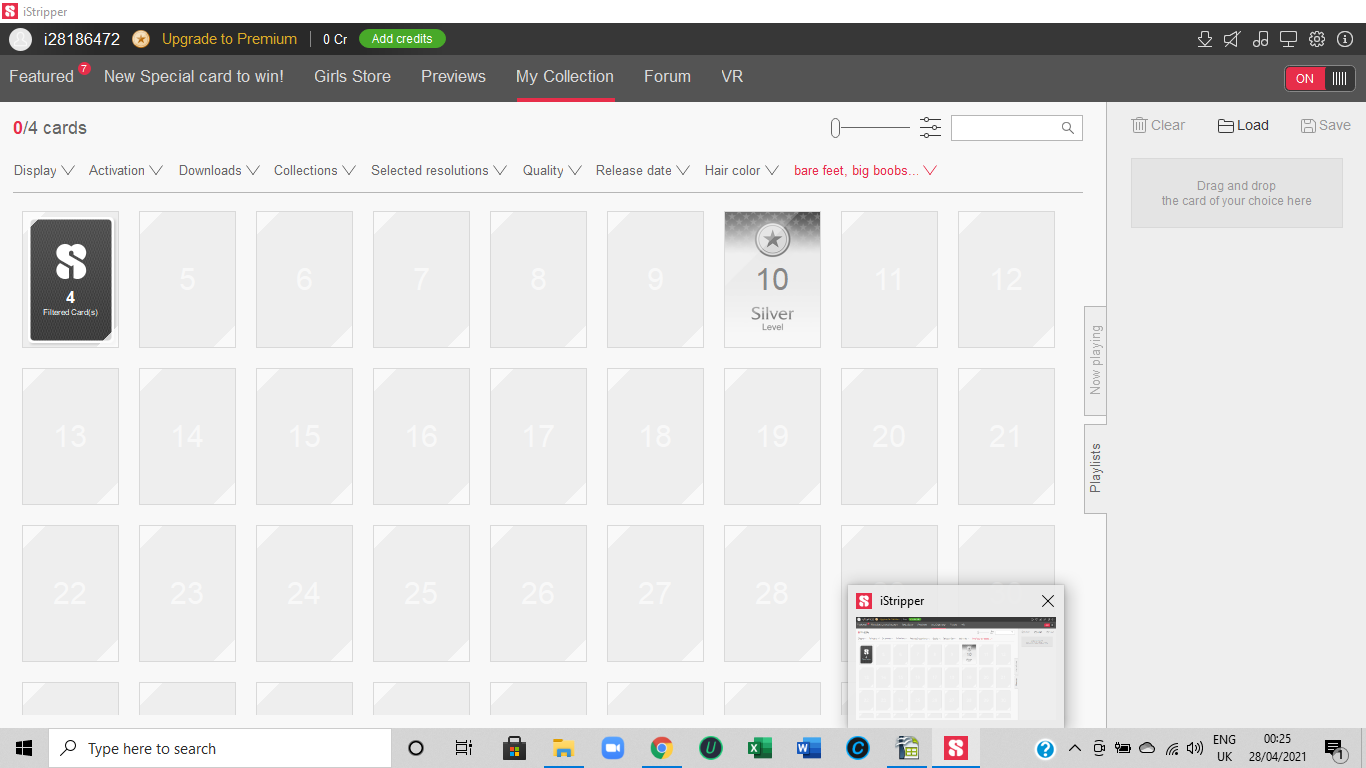The image size is (1366, 768).
Task: Select the vertical Now playing tab
Action: (x=1096, y=360)
